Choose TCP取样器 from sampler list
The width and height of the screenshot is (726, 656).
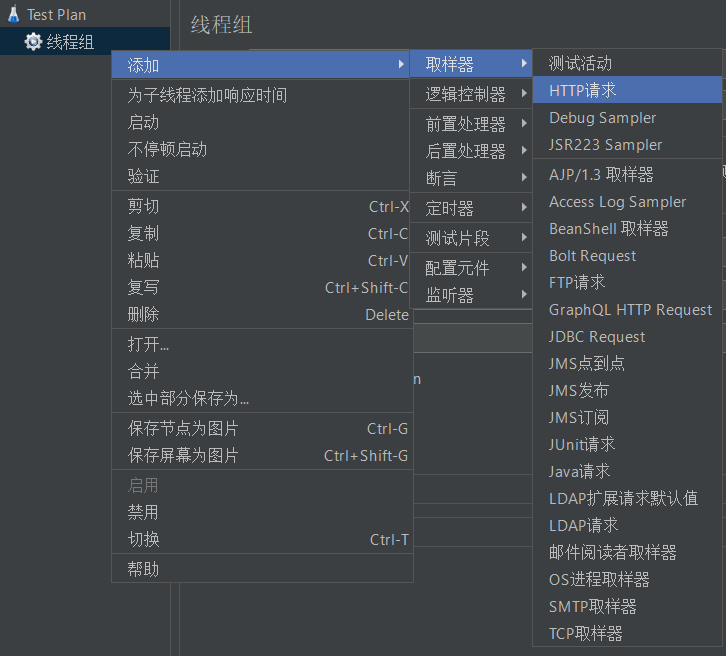coord(585,633)
